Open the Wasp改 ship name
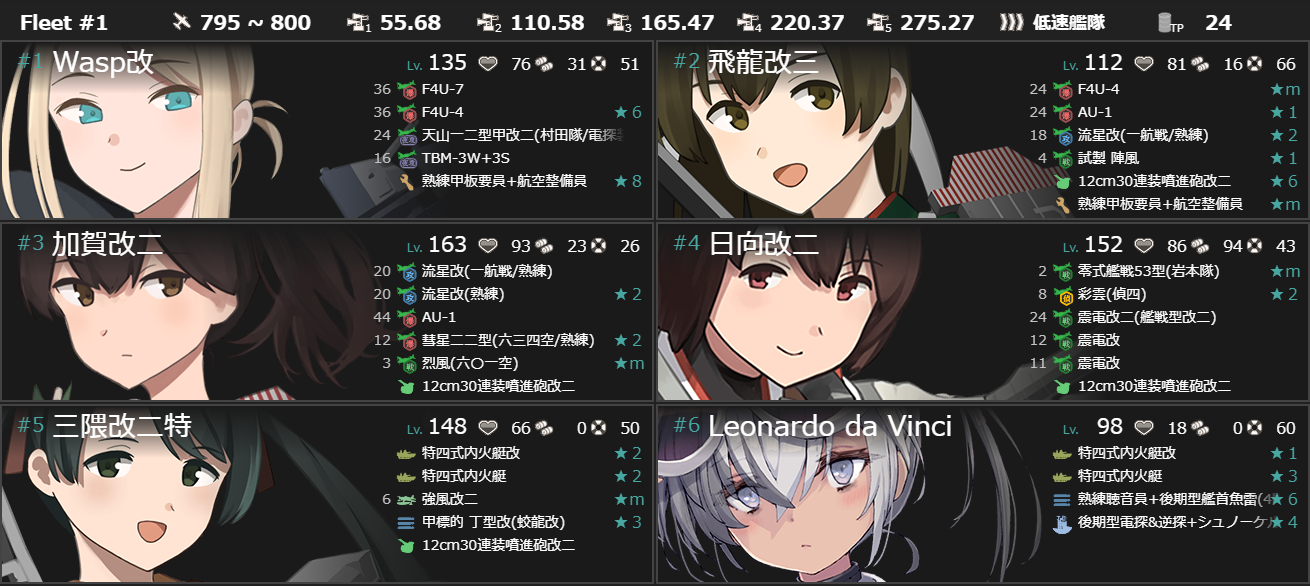The image size is (1310, 586). [103, 62]
